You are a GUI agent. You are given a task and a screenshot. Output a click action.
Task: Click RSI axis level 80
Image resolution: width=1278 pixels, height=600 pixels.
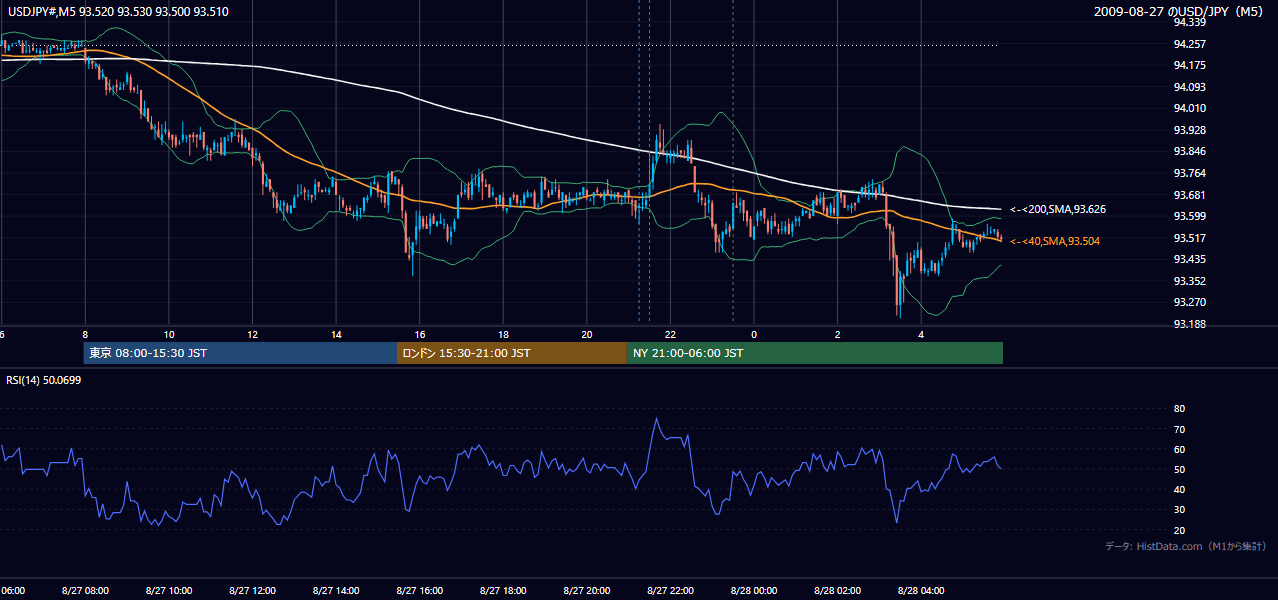[1179, 409]
